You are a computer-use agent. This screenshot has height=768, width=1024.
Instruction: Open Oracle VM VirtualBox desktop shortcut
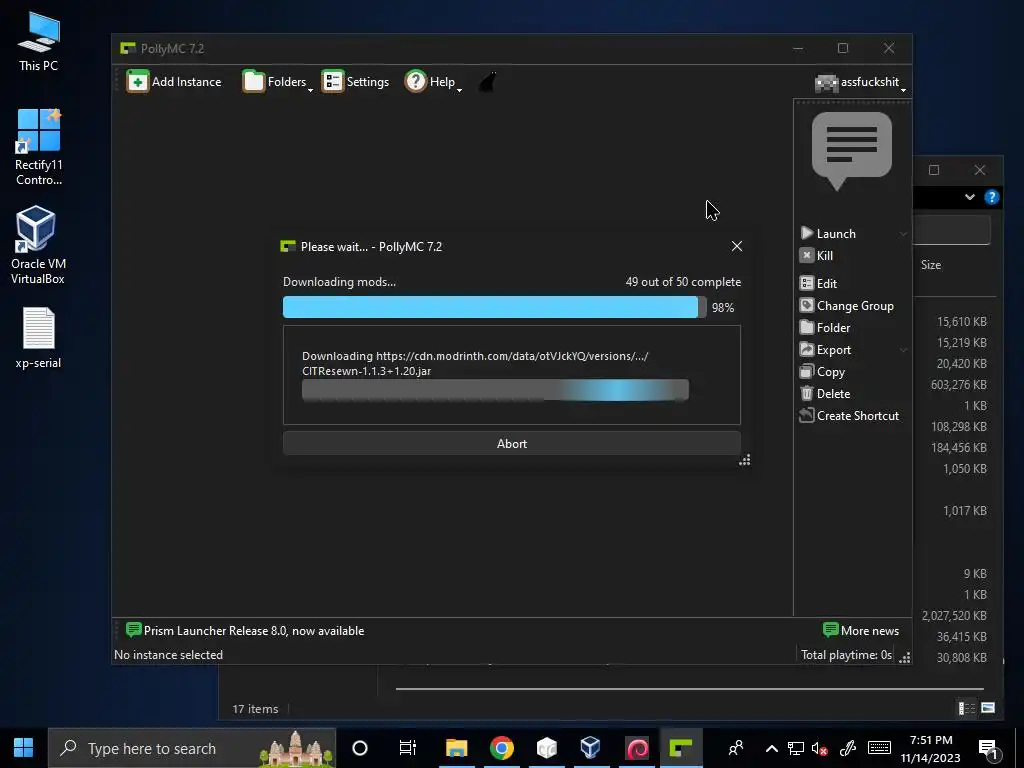click(x=39, y=245)
